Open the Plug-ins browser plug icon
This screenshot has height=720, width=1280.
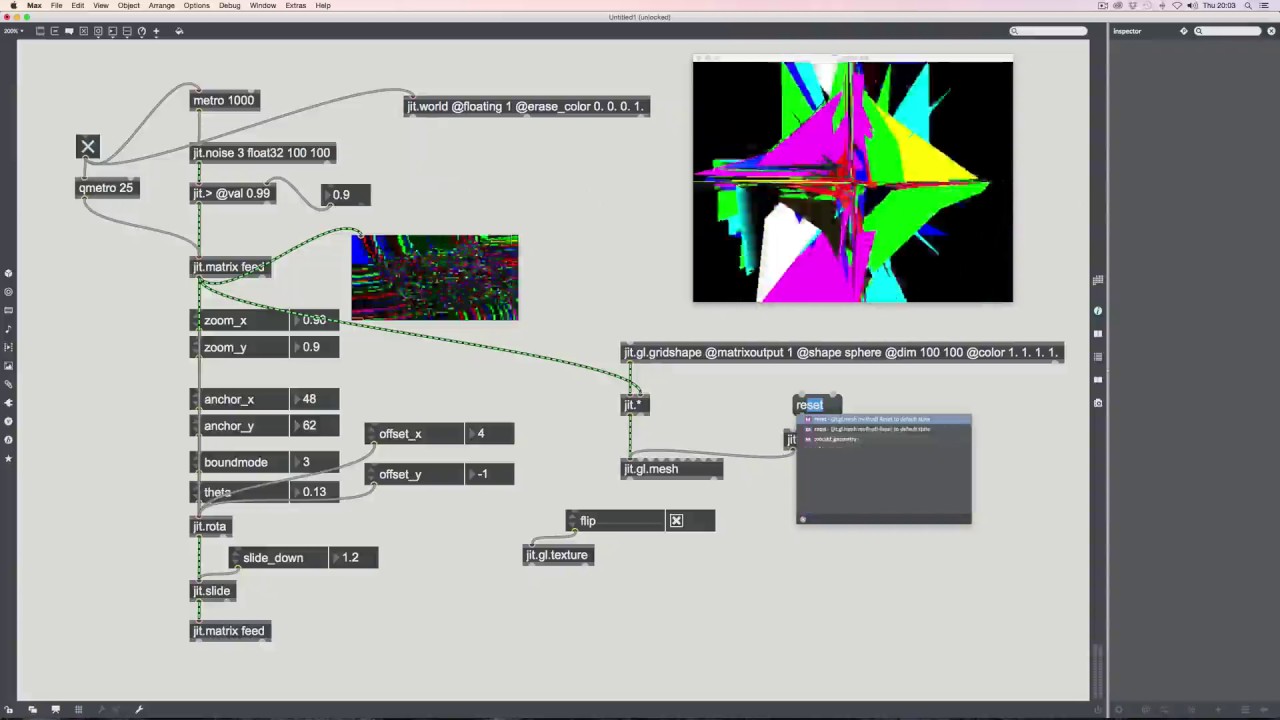point(9,403)
